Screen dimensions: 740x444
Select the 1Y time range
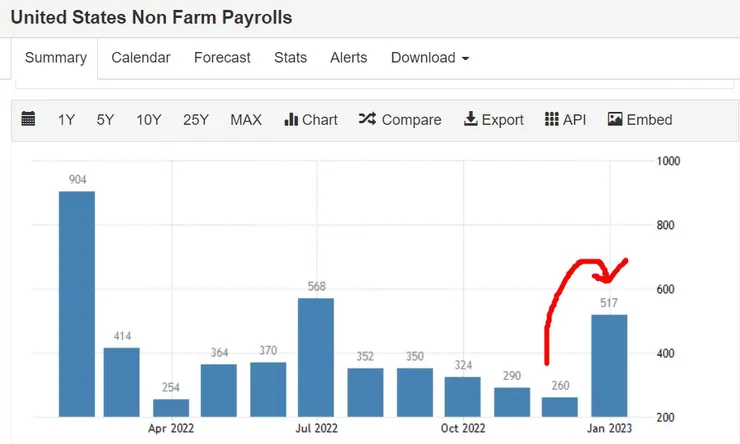[x=67, y=120]
